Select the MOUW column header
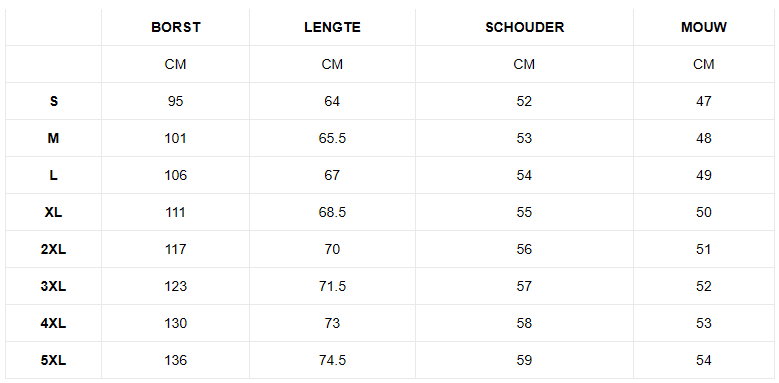Screen dimensions: 779x383 (703, 27)
